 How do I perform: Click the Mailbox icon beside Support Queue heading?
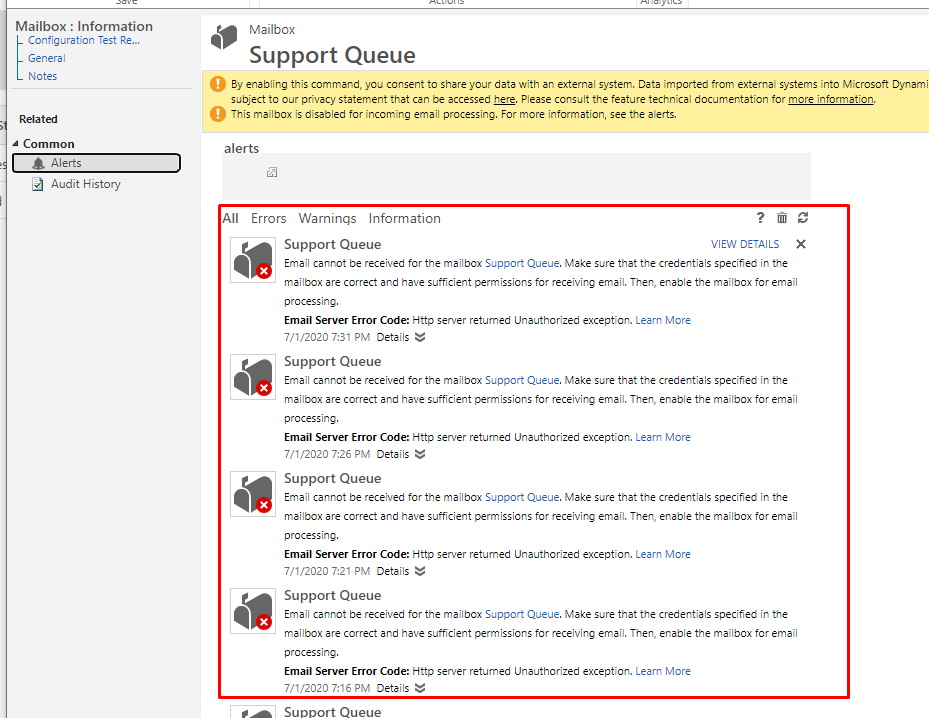[224, 38]
